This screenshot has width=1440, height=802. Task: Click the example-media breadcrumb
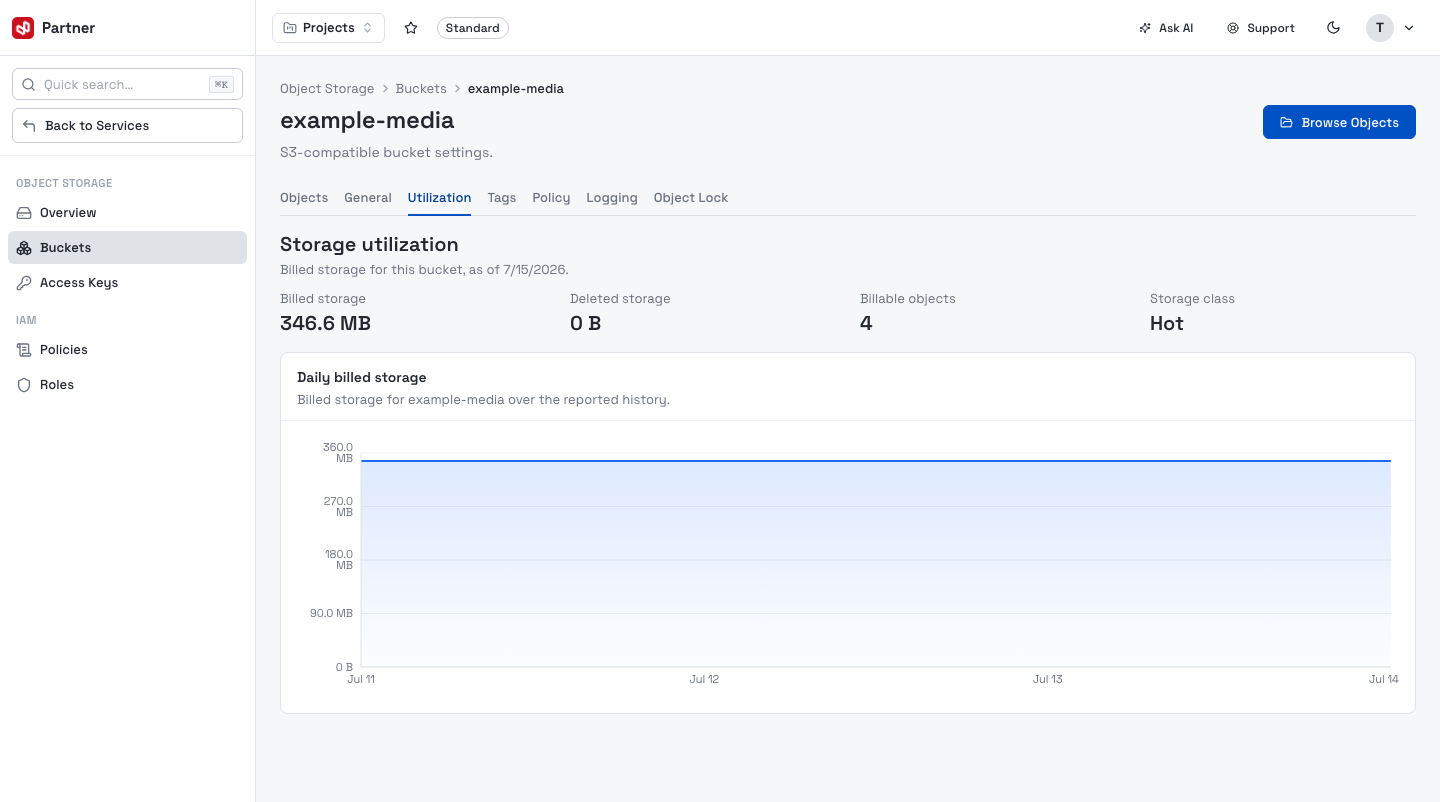[516, 88]
